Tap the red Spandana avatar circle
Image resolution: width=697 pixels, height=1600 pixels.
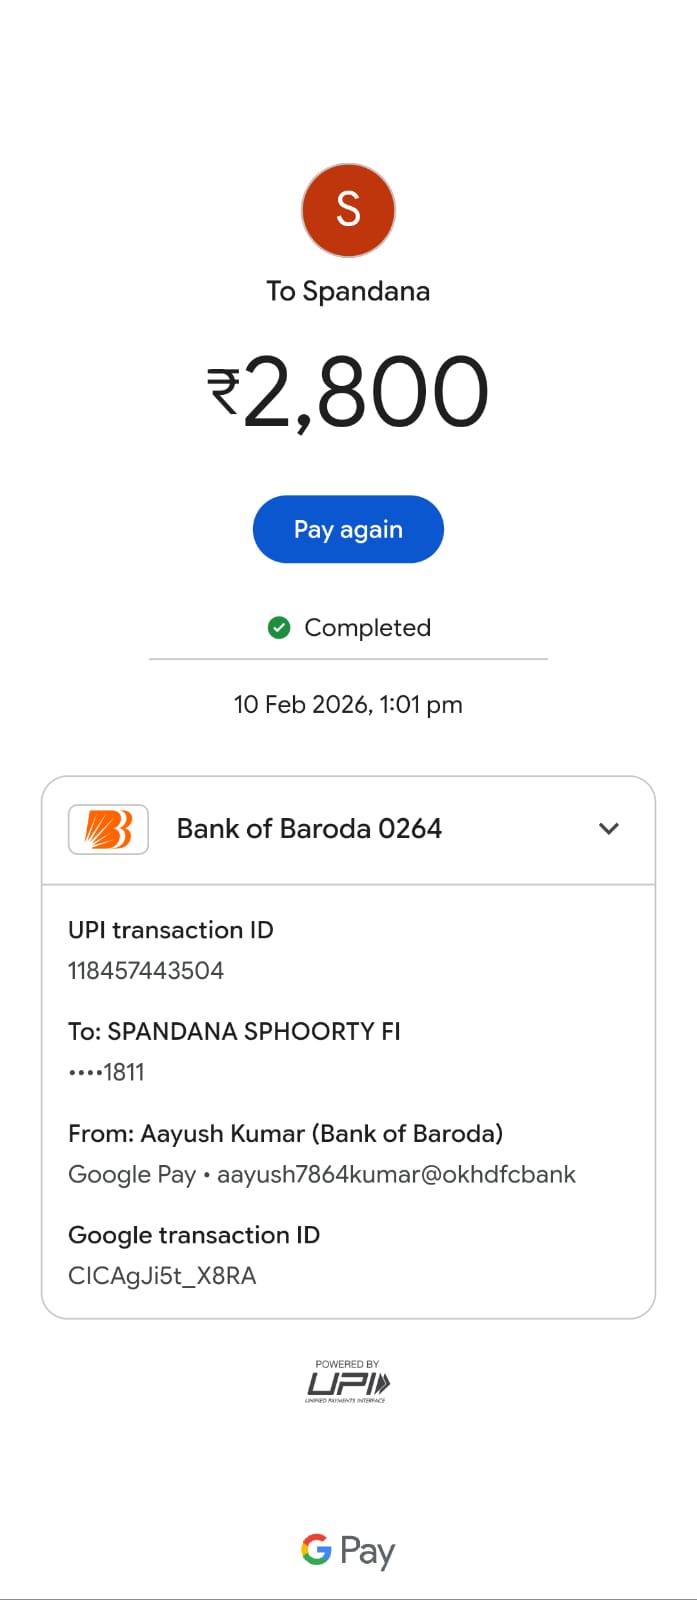348,210
